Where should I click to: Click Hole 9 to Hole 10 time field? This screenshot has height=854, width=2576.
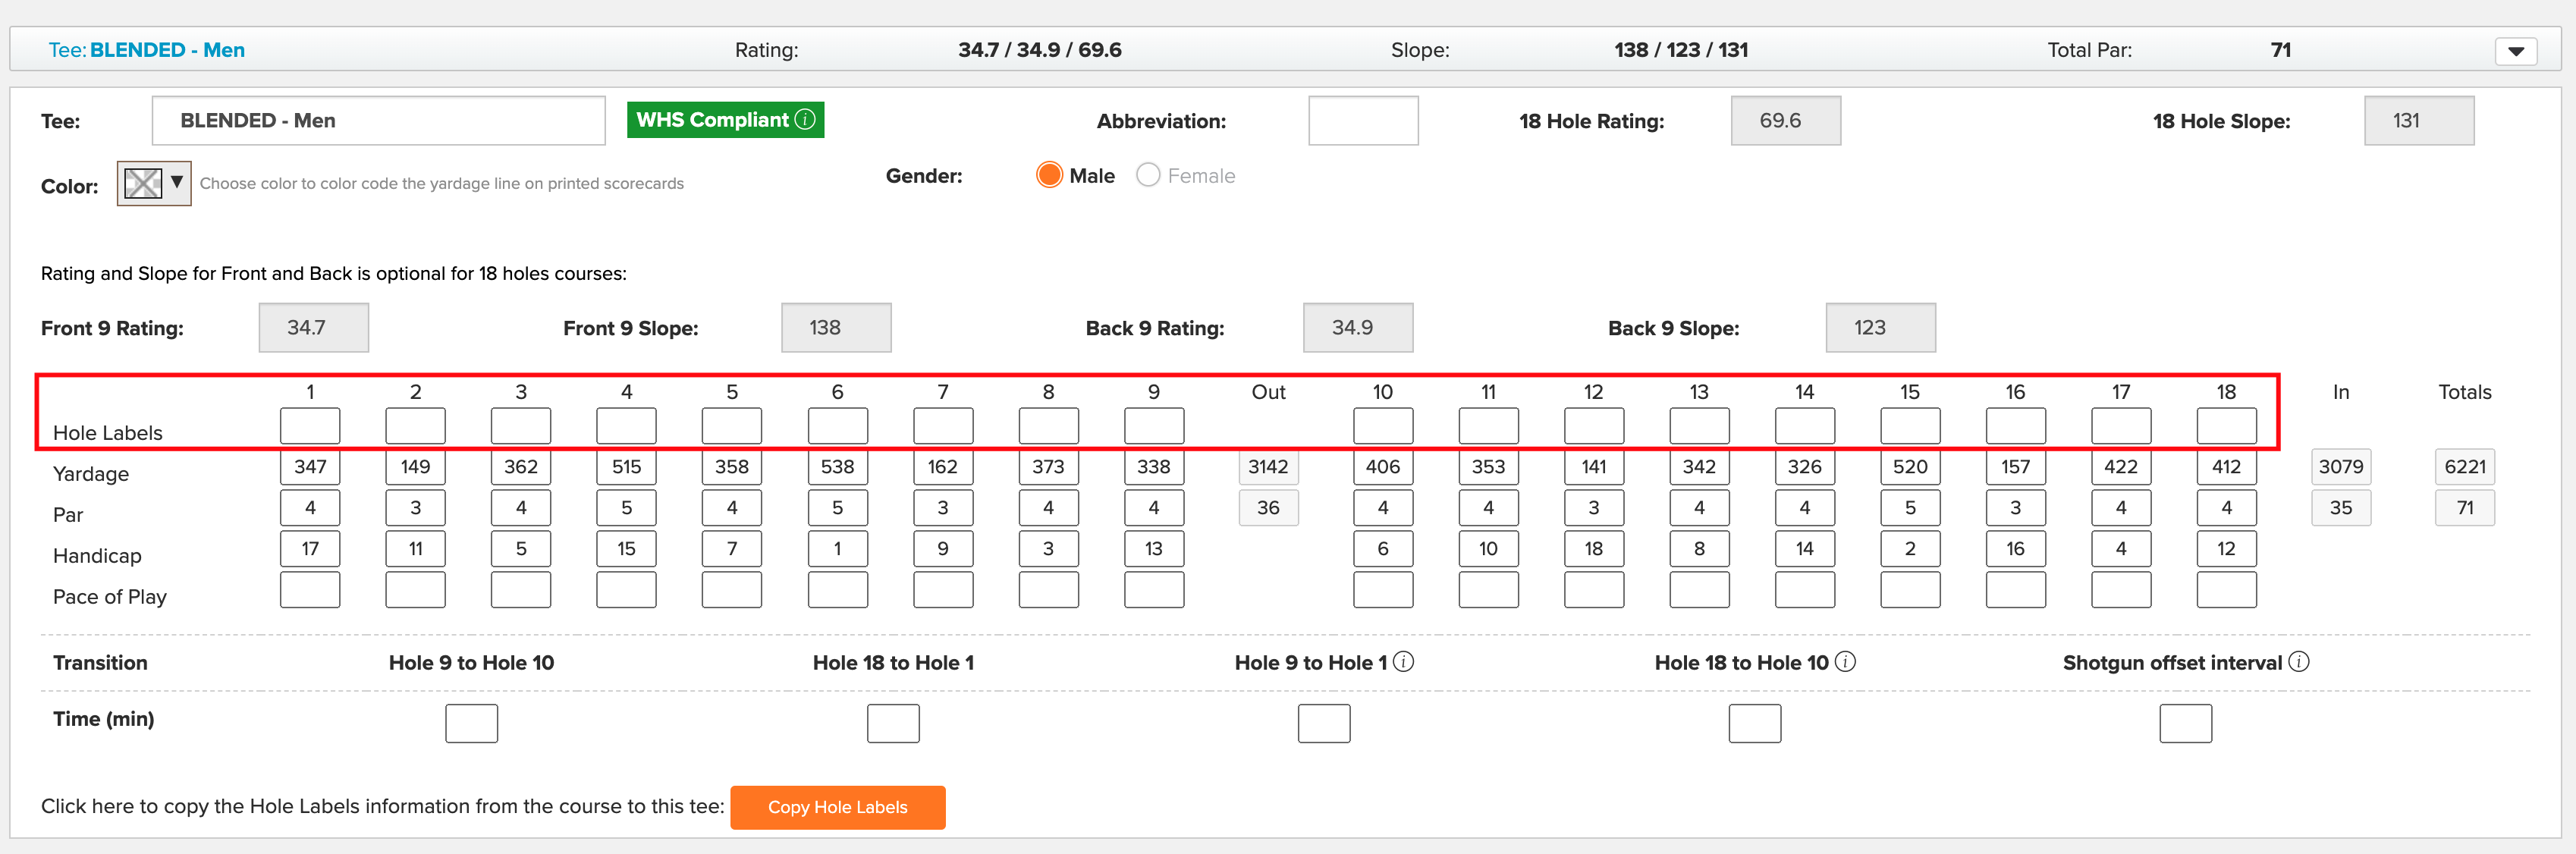click(x=472, y=724)
